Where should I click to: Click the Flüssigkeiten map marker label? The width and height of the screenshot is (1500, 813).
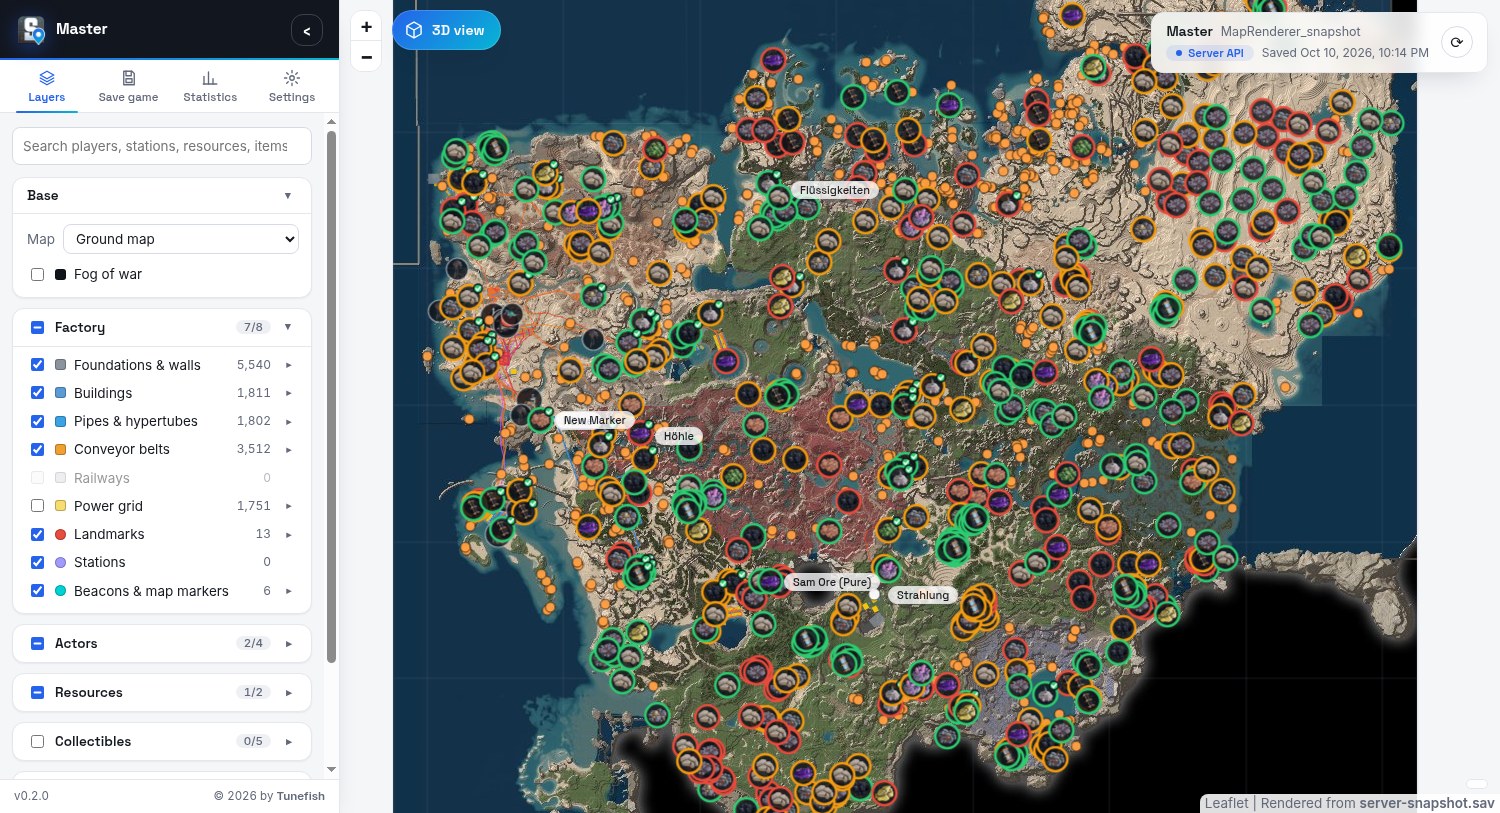click(x=835, y=190)
